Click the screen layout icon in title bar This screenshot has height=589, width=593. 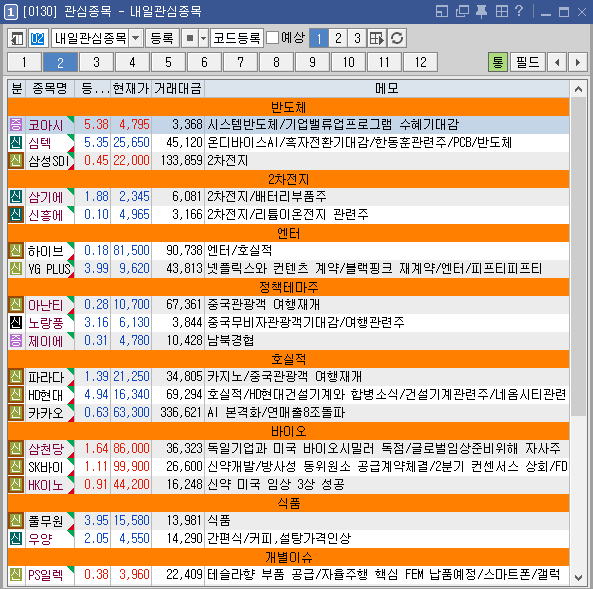tap(442, 11)
